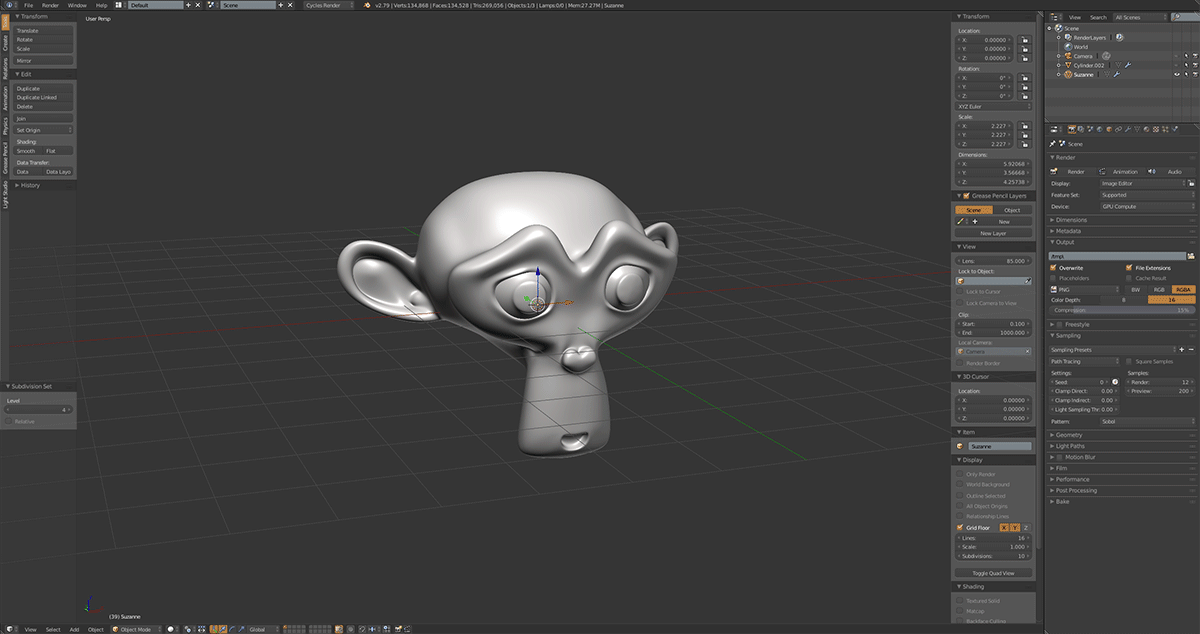
Task: Enable the Only Render checkbox
Action: point(960,474)
